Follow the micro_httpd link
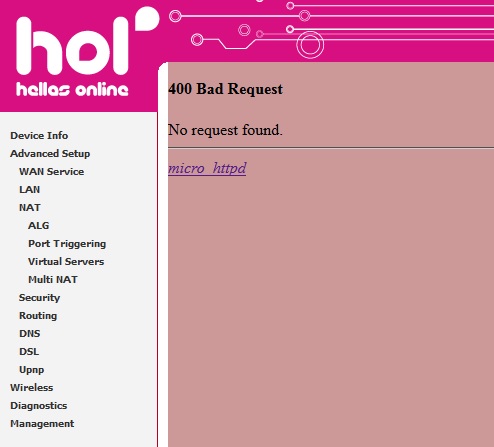 click(x=207, y=168)
